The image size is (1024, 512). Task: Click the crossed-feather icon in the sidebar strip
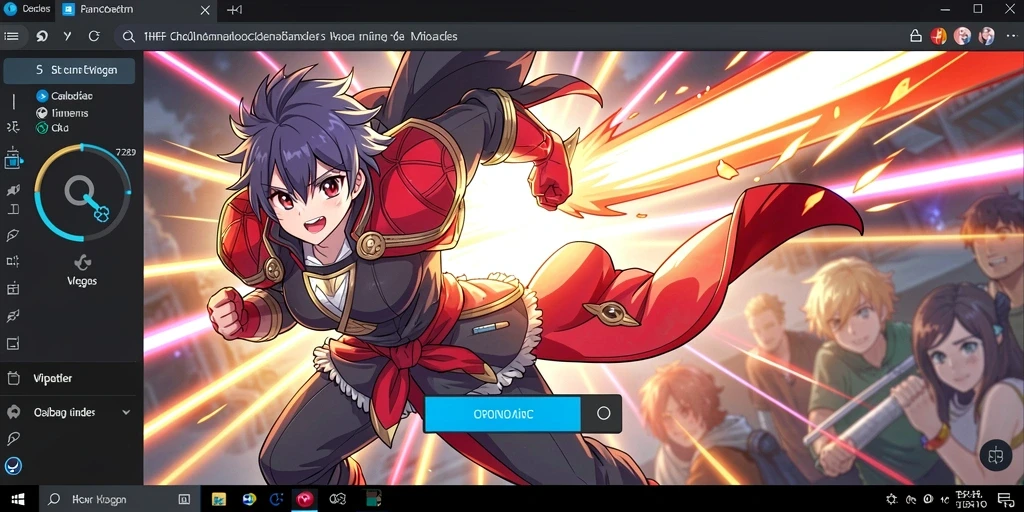pyautogui.click(x=12, y=316)
